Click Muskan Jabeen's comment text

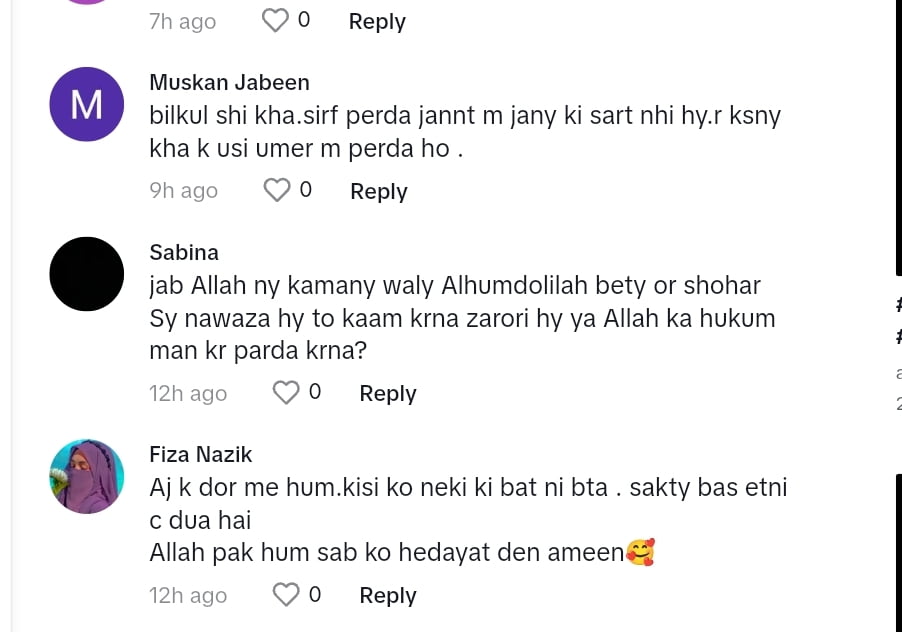pos(465,132)
